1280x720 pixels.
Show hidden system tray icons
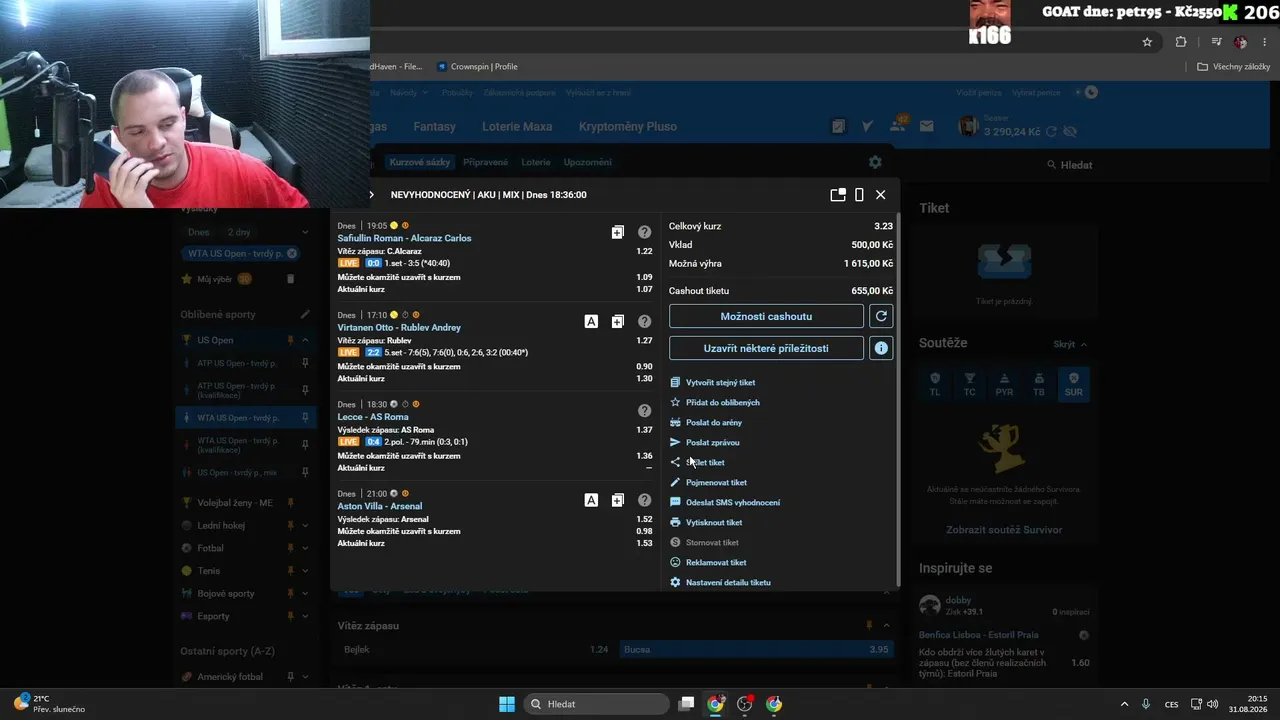(1124, 704)
